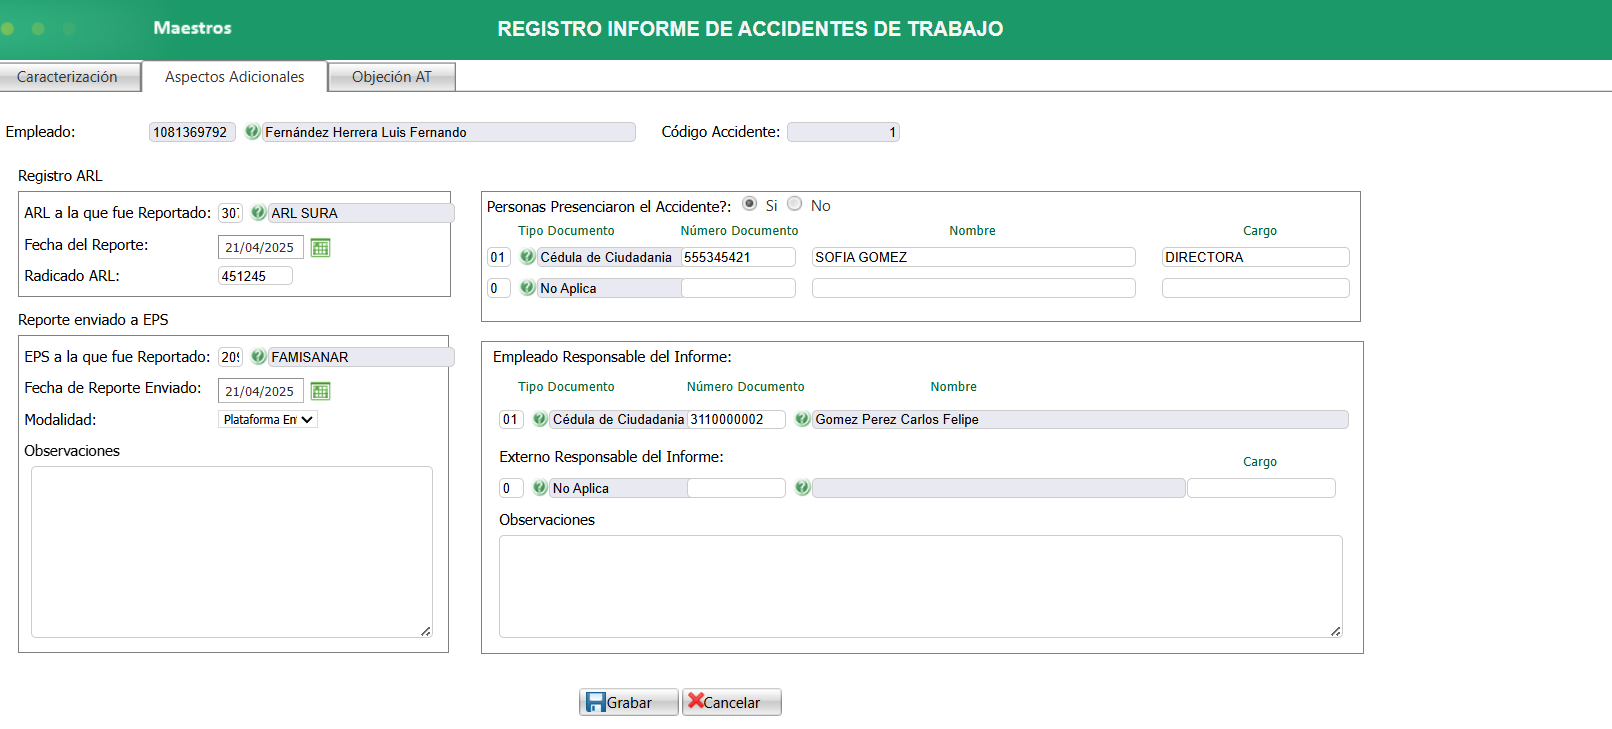Click lookup icon in SOFIA GOMEZ witness row
Image resolution: width=1612 pixels, height=729 pixels.
click(x=527, y=257)
